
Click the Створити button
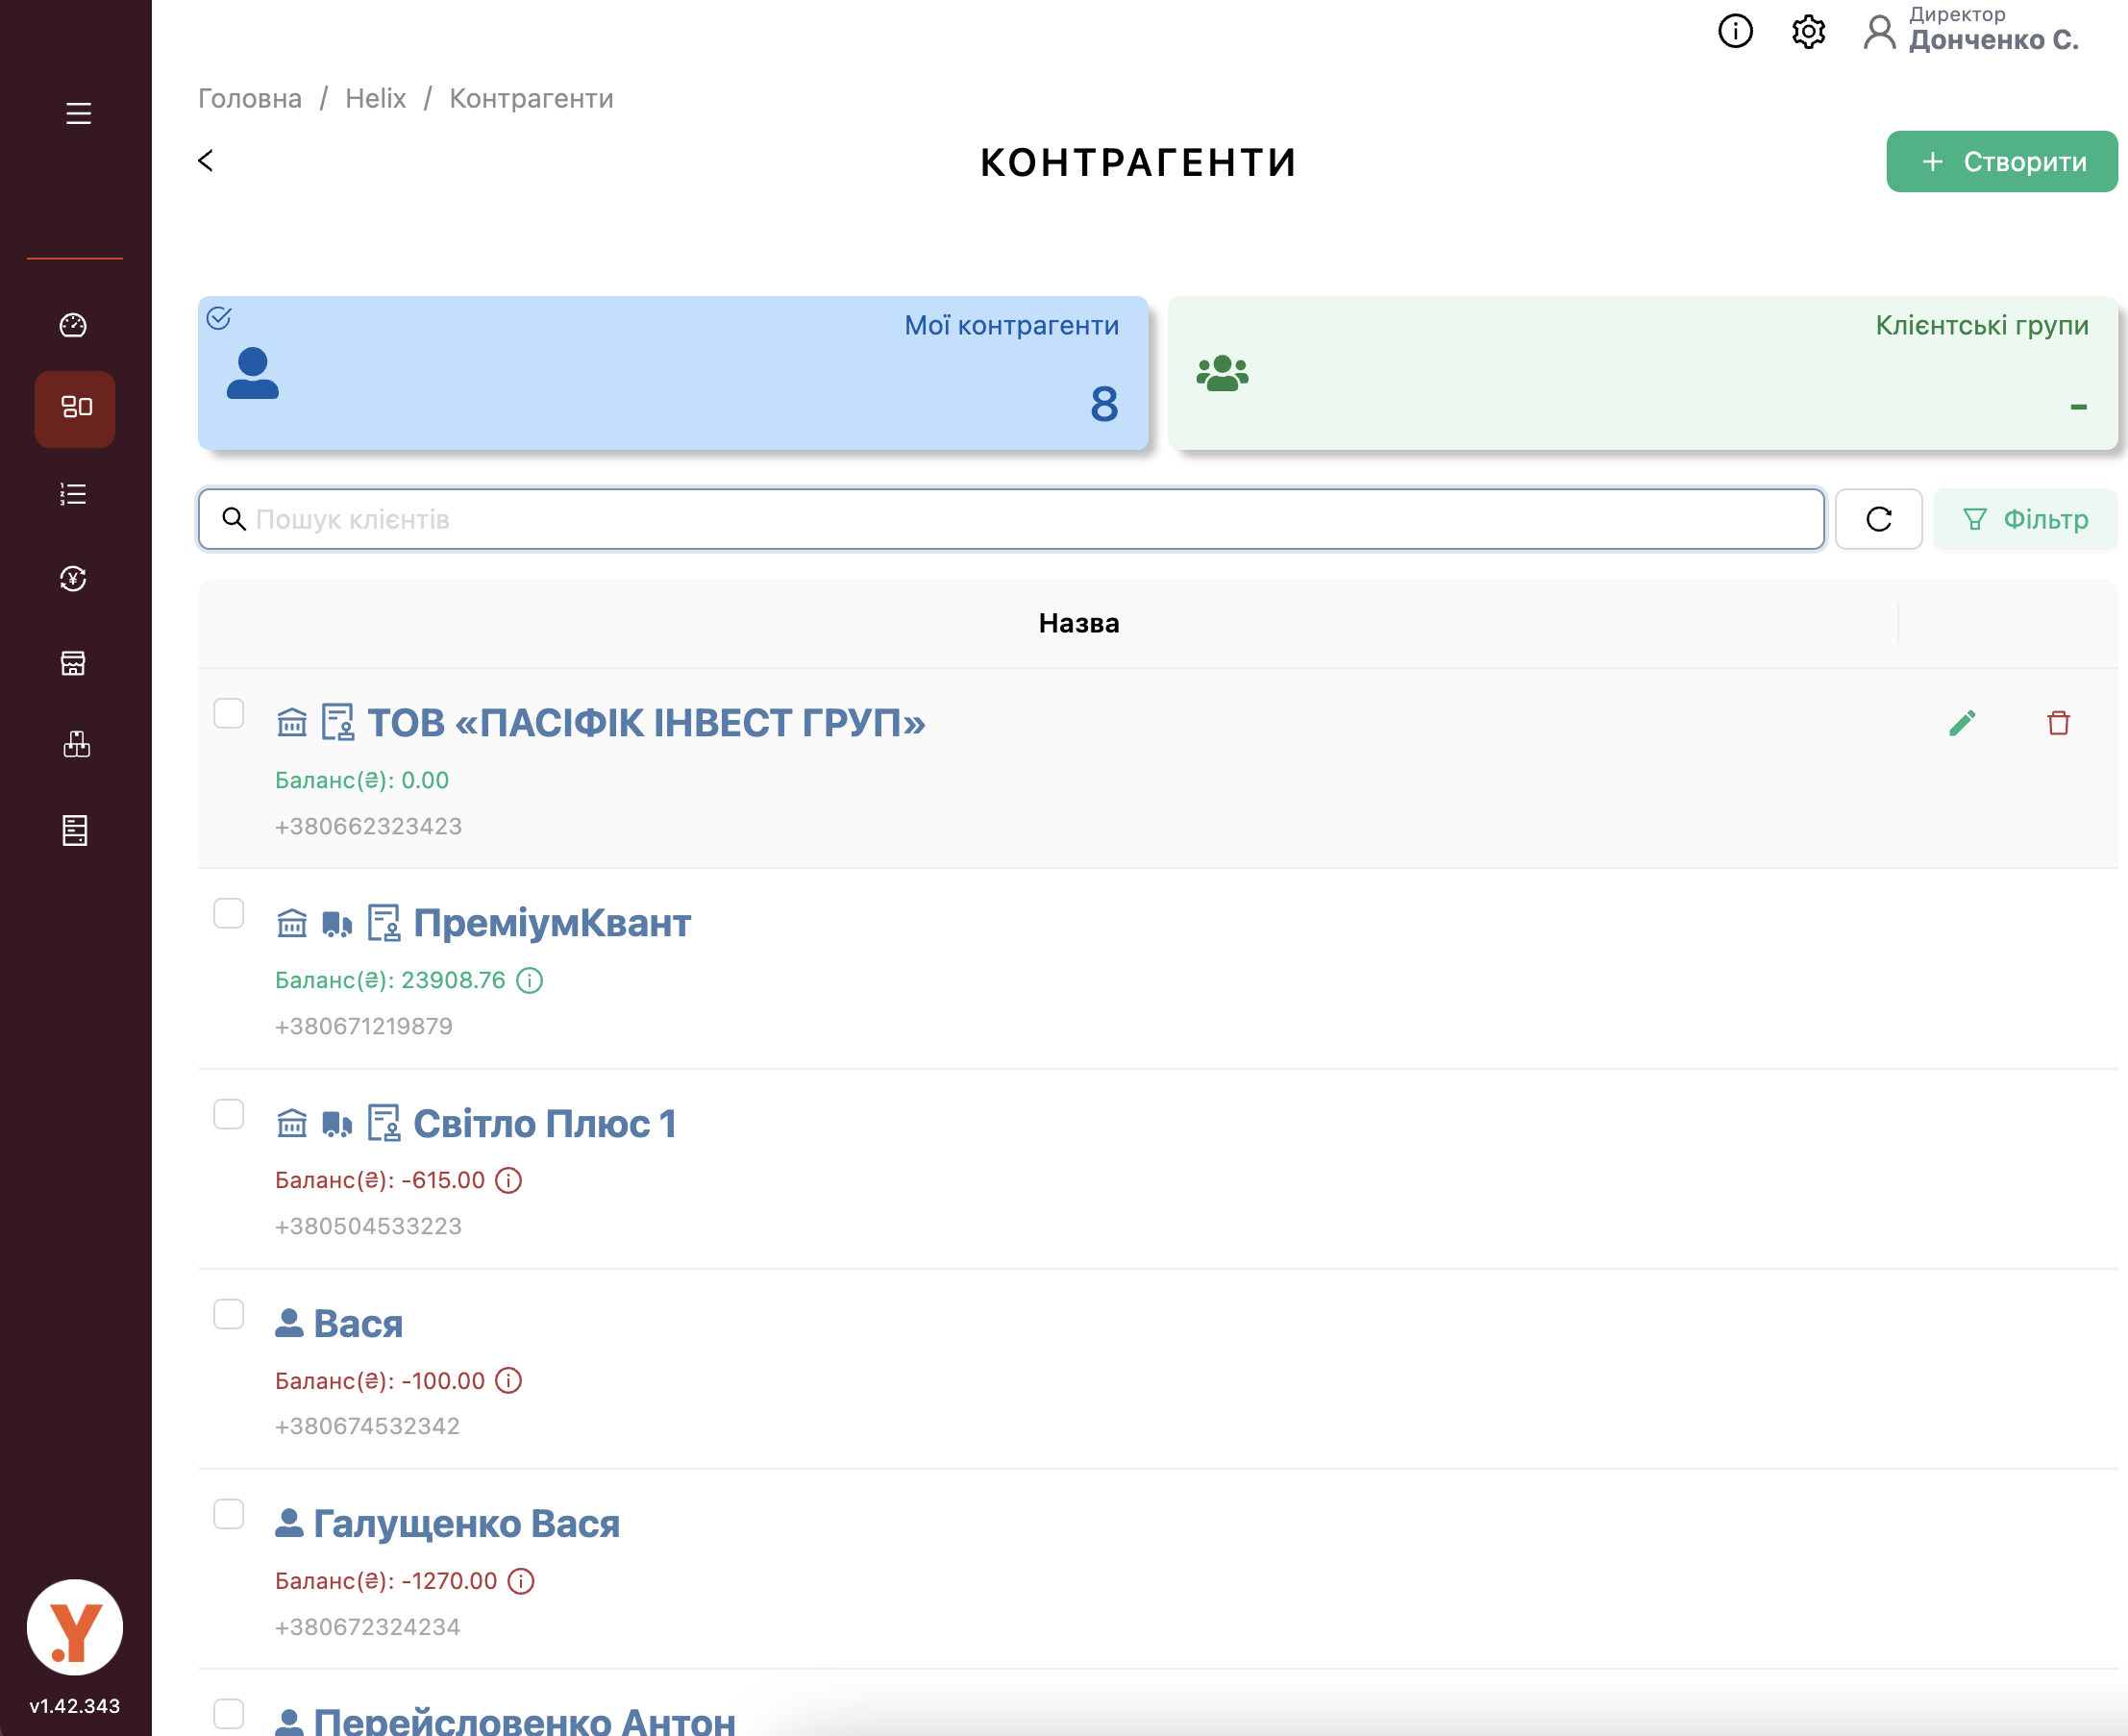coord(2001,161)
